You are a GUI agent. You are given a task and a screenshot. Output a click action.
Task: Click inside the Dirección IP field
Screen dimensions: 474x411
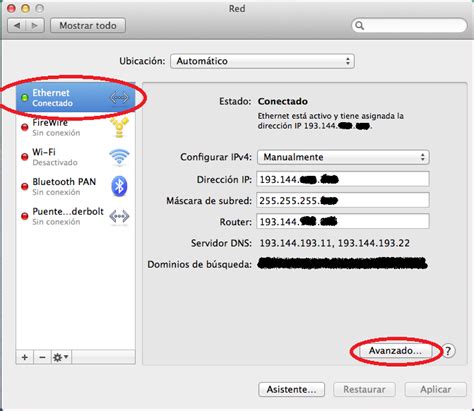coord(343,179)
